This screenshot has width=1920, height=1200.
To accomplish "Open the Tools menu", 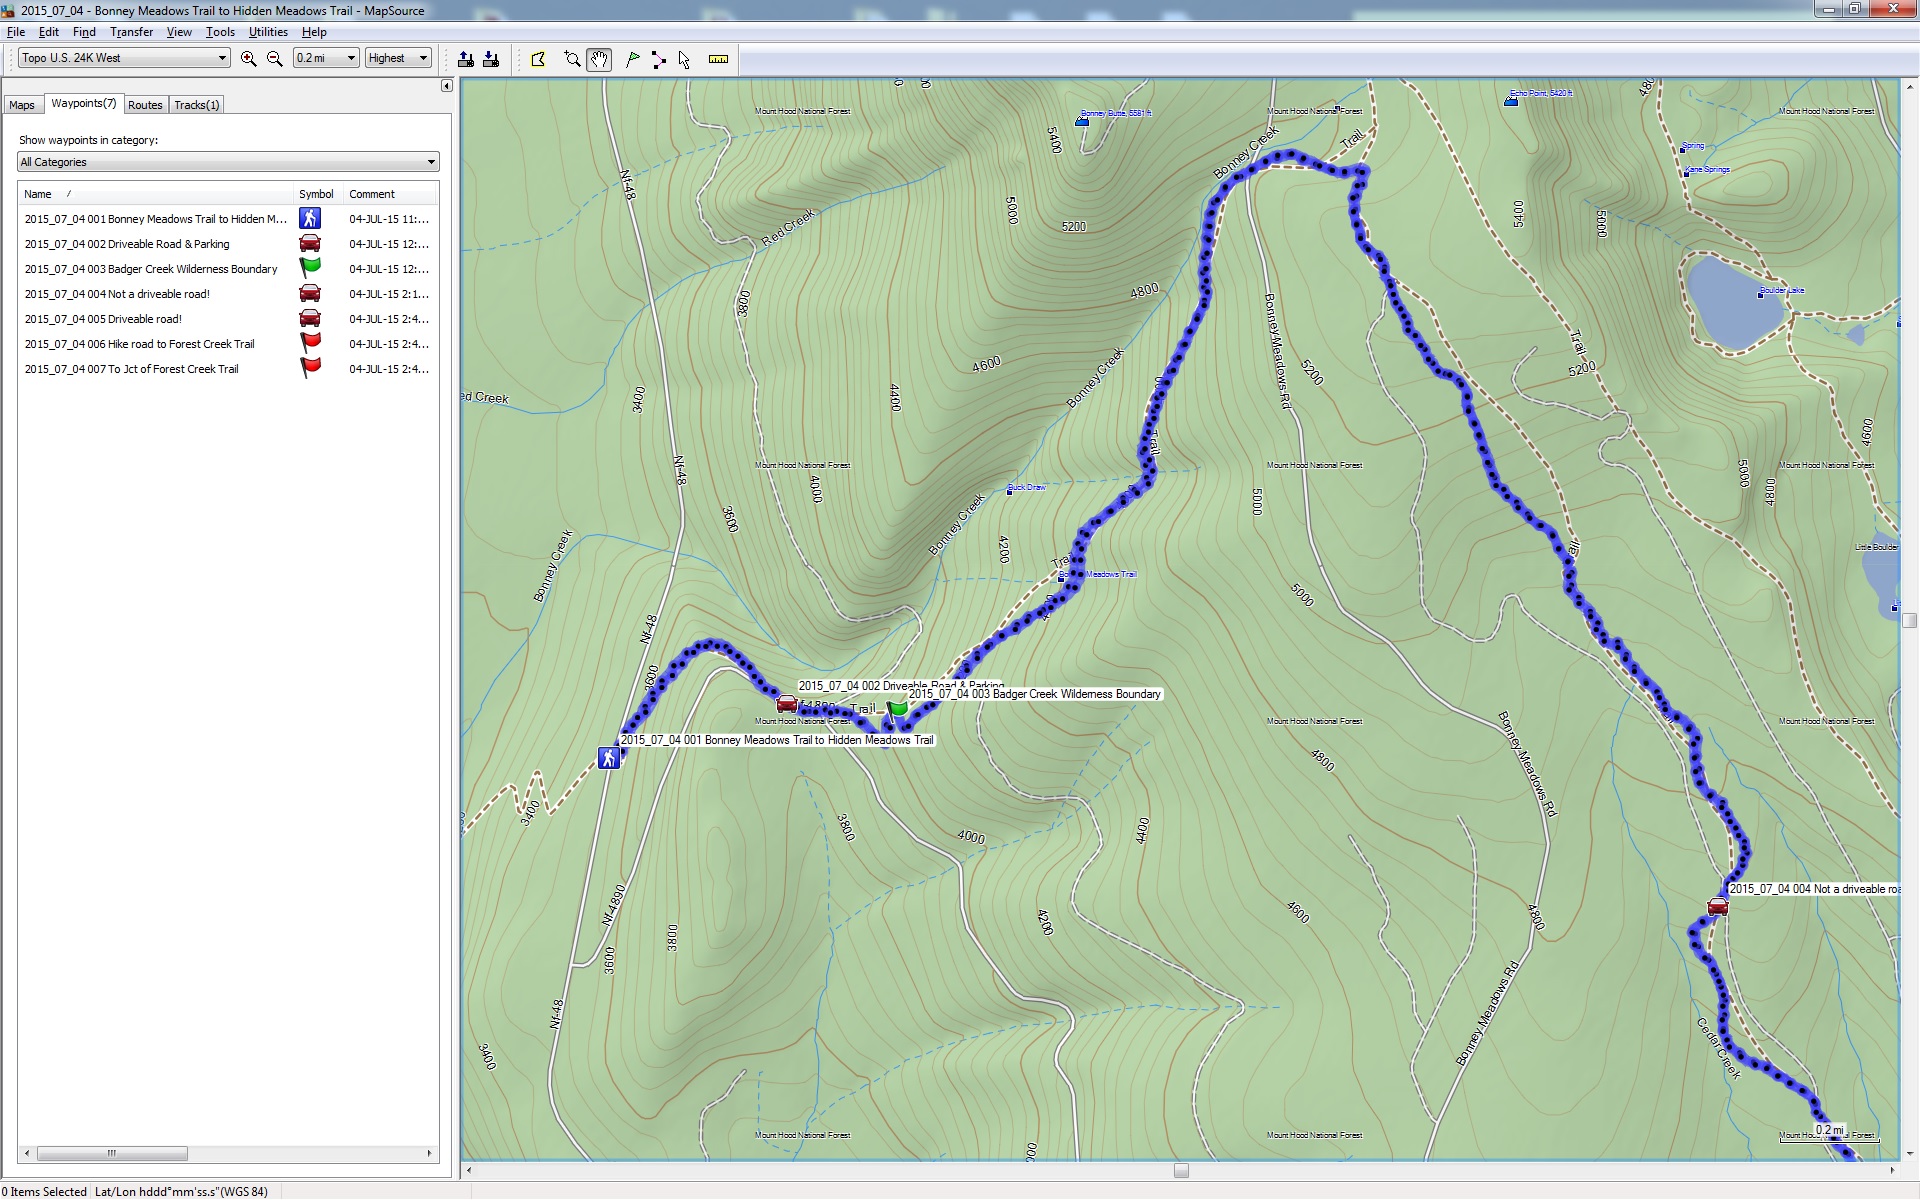I will pos(220,32).
